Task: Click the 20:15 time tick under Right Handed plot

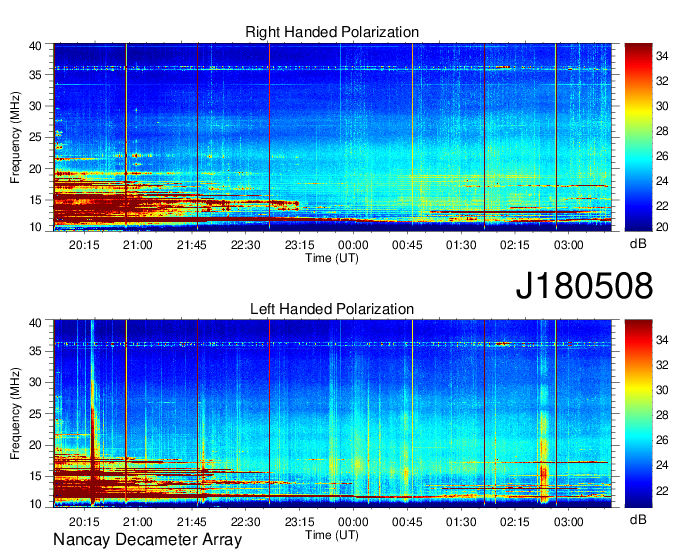Action: click(84, 245)
